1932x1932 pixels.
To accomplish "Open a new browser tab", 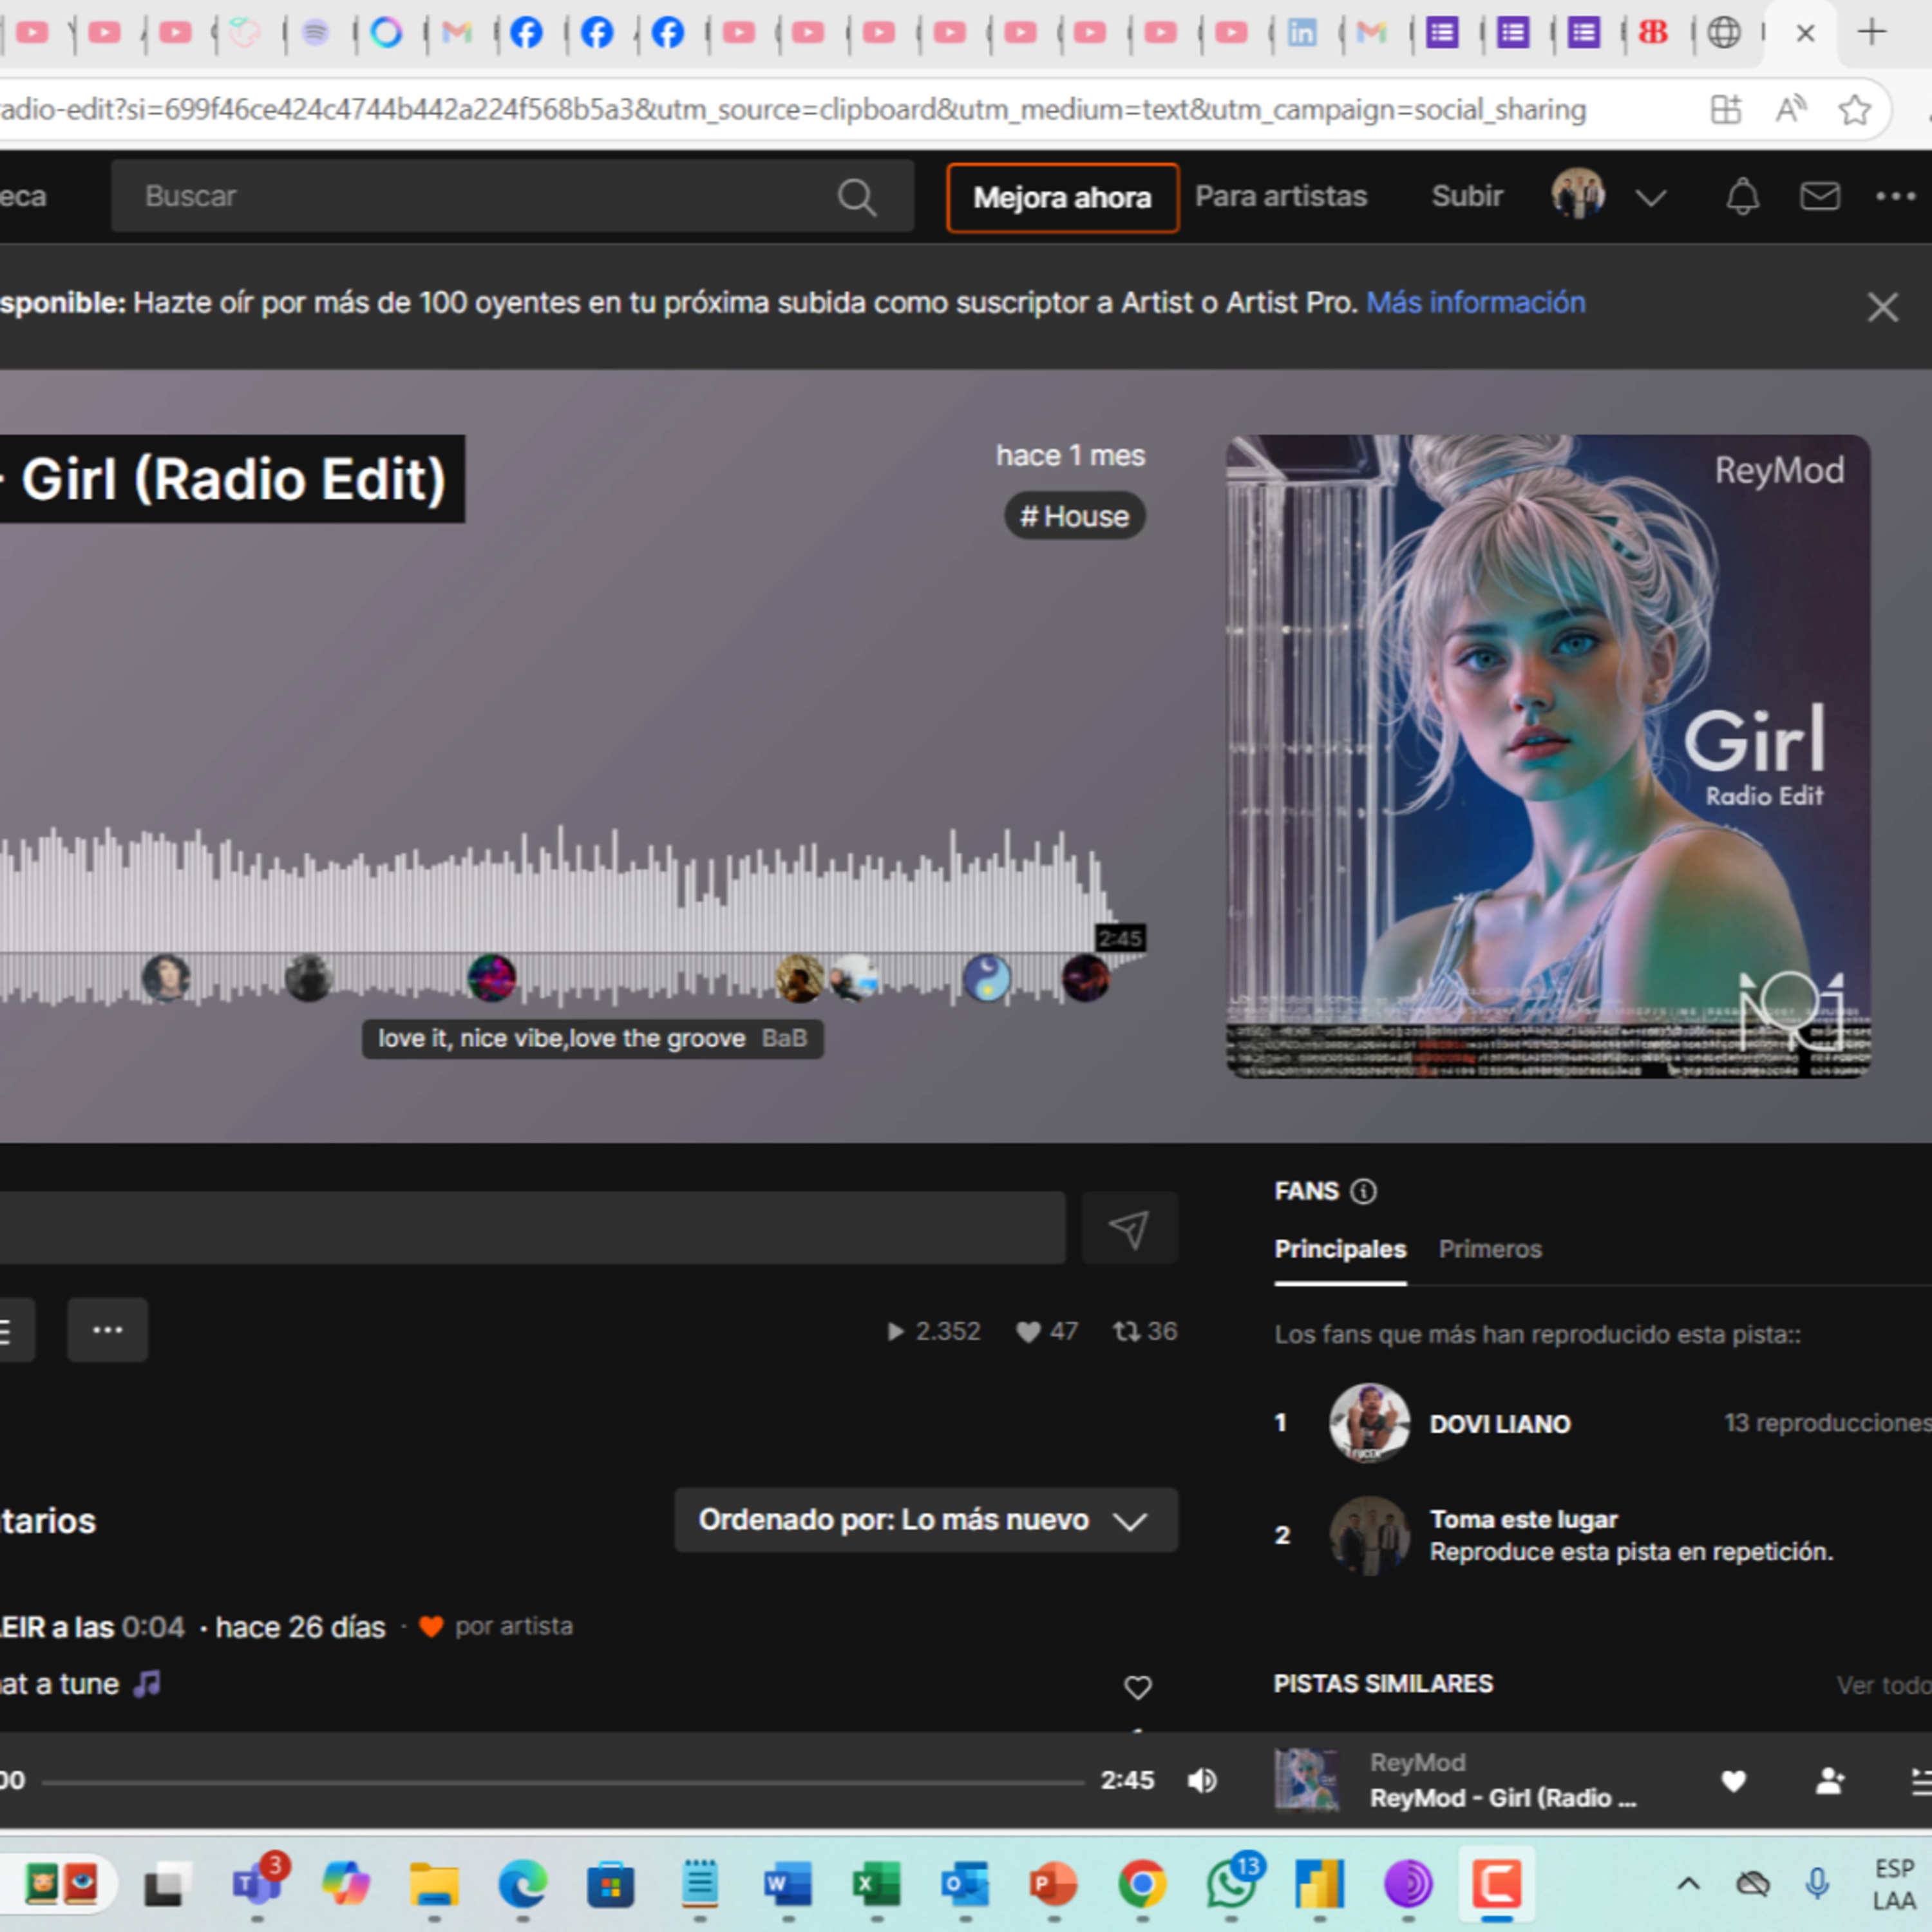I will click(x=1871, y=32).
